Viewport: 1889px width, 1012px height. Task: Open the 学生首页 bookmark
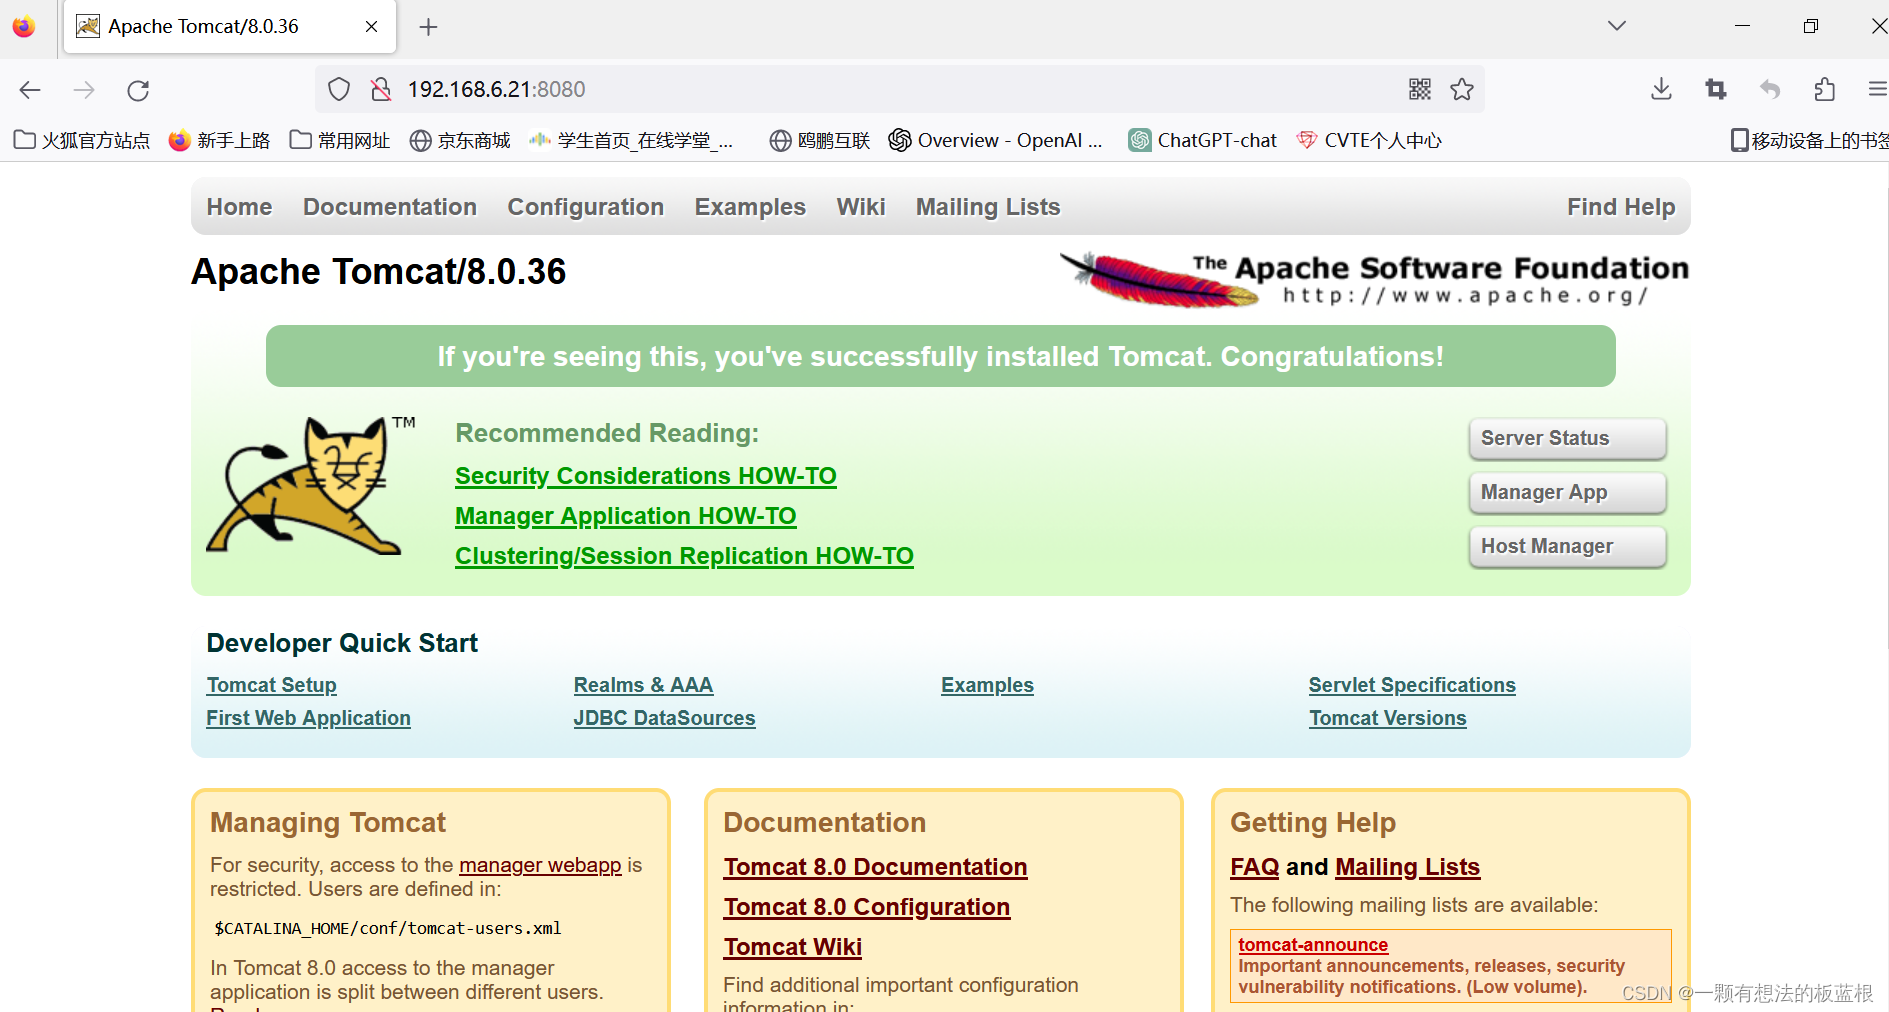tap(632, 140)
